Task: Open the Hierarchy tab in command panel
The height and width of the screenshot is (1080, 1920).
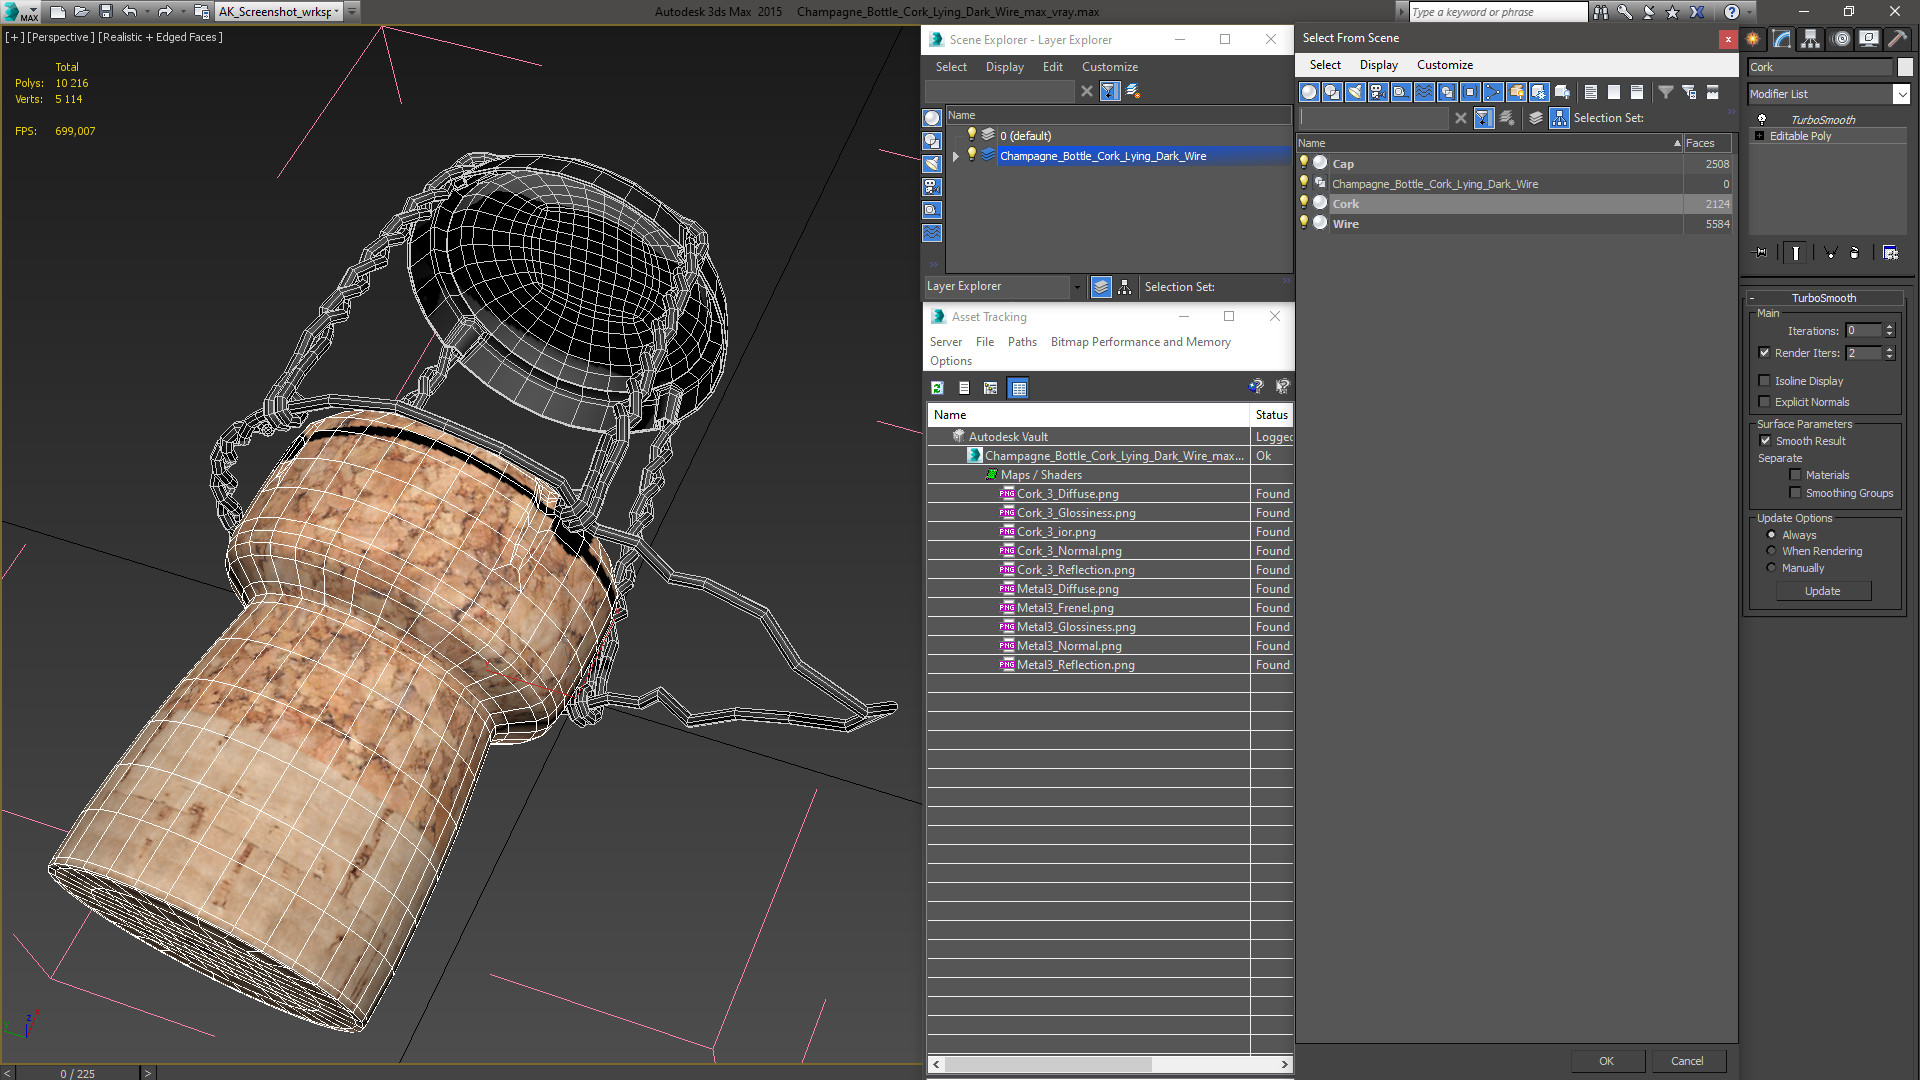Action: pos(1811,39)
